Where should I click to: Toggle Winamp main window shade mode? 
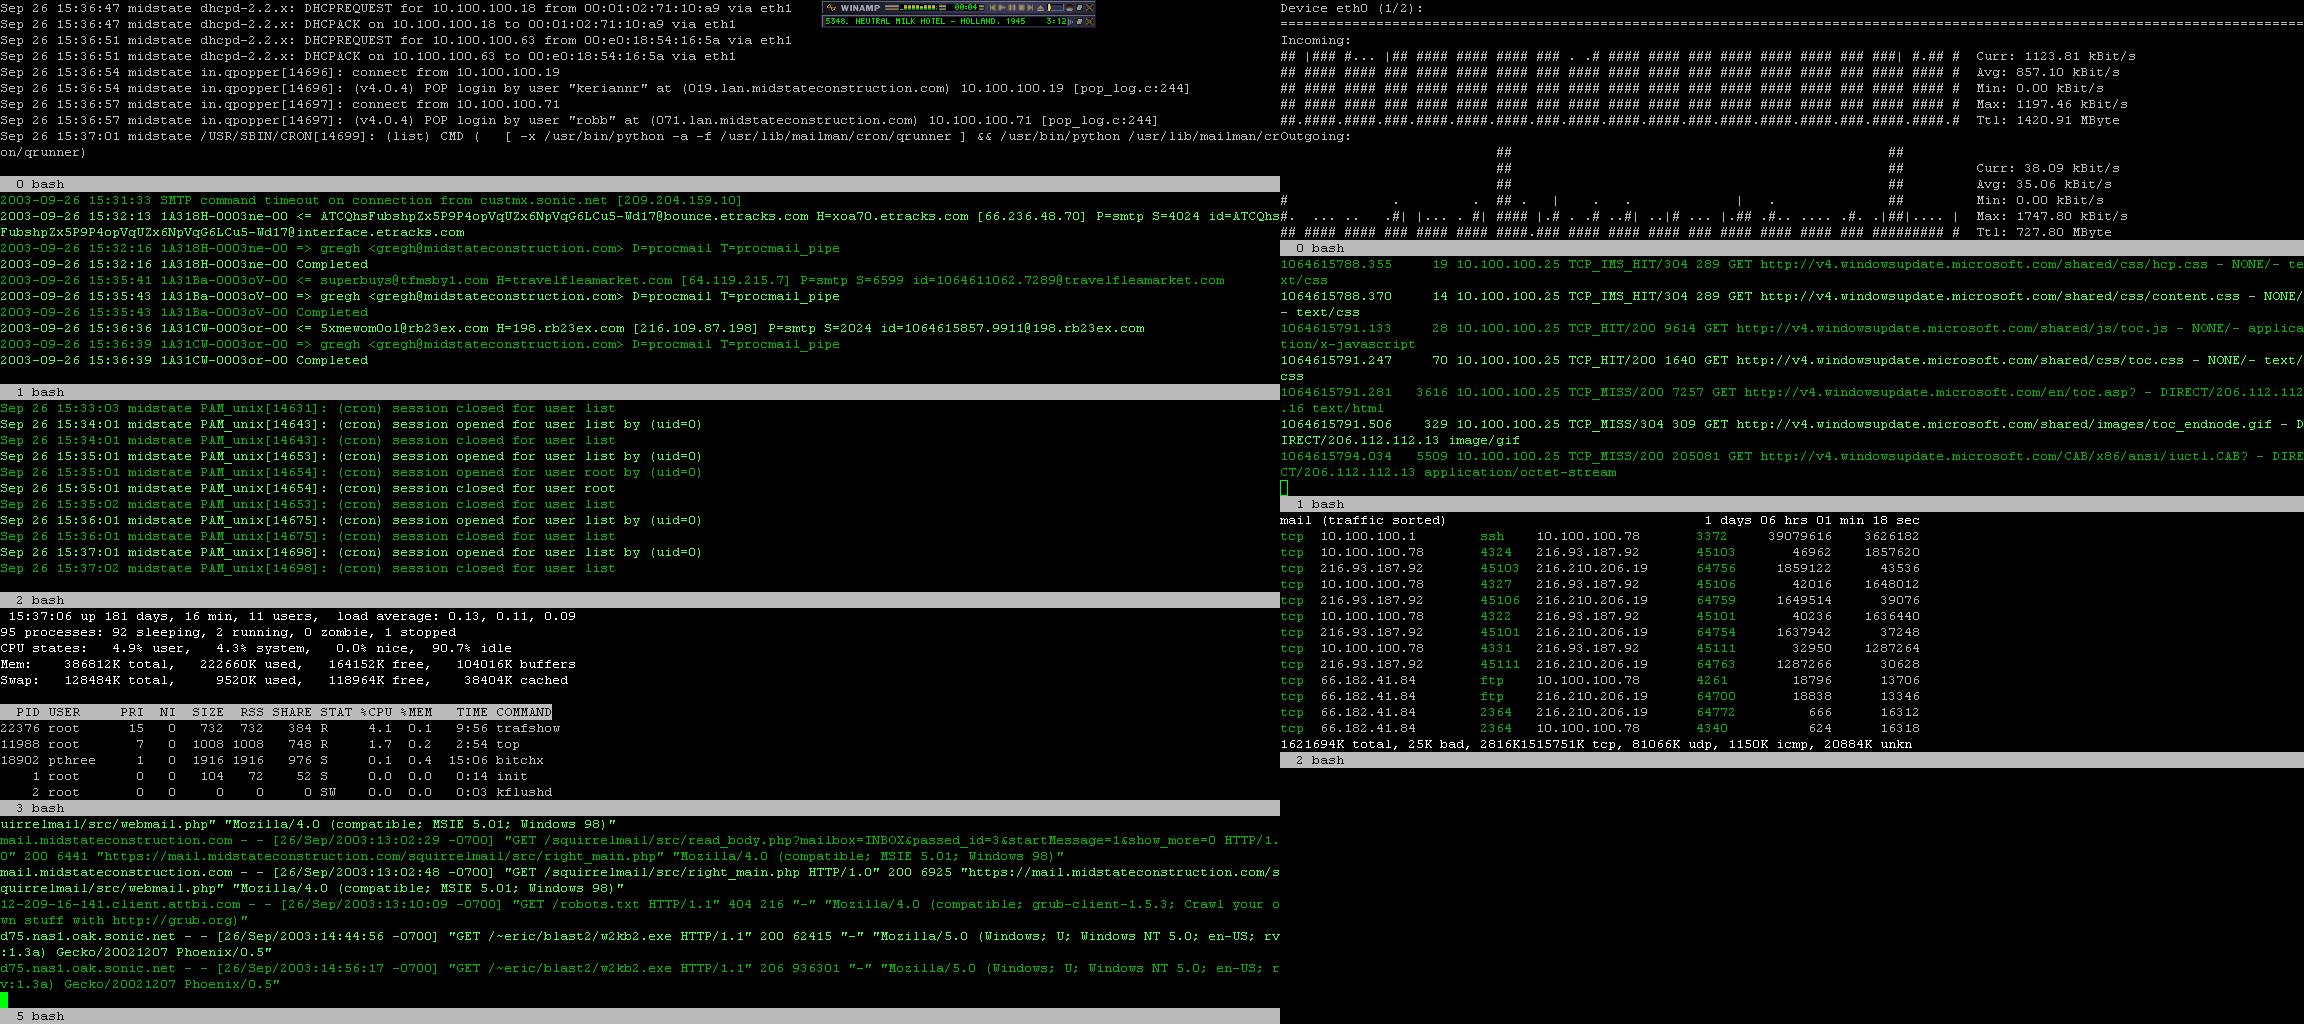(1079, 7)
